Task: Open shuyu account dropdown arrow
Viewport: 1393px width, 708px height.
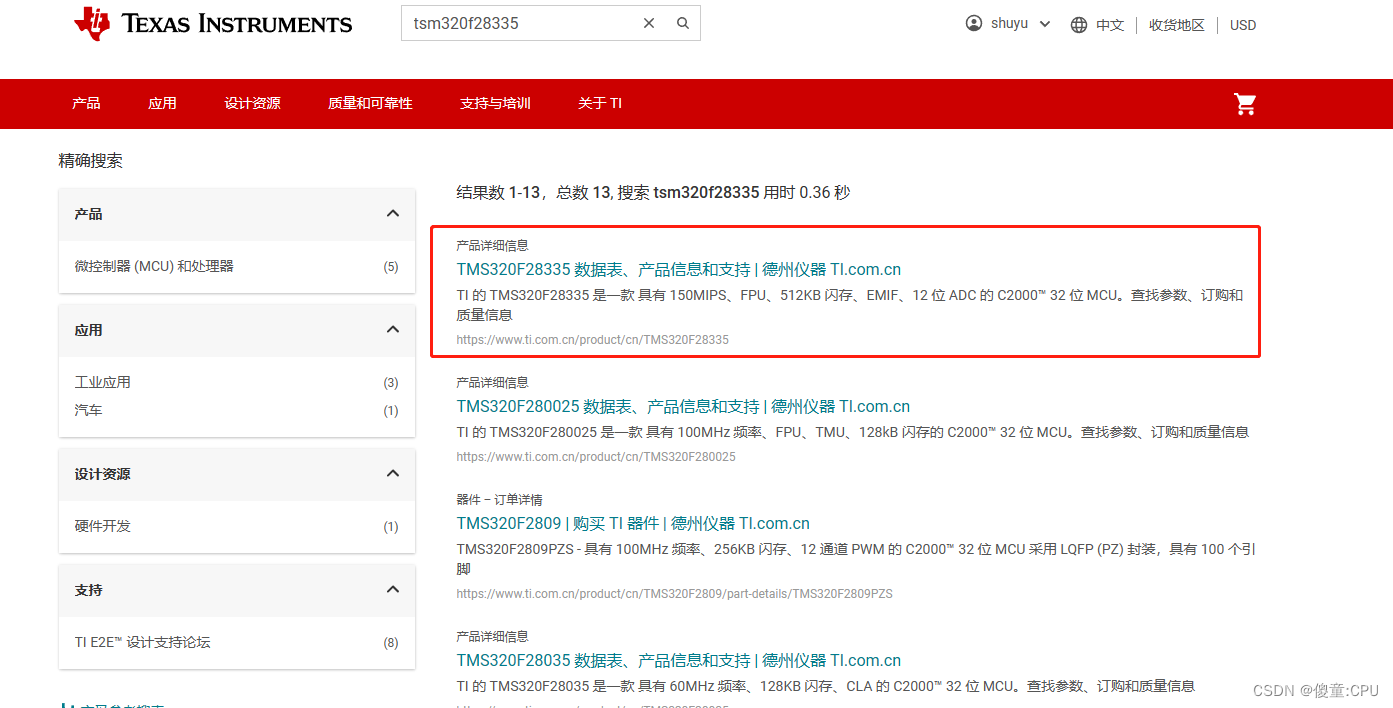Action: [x=1045, y=24]
